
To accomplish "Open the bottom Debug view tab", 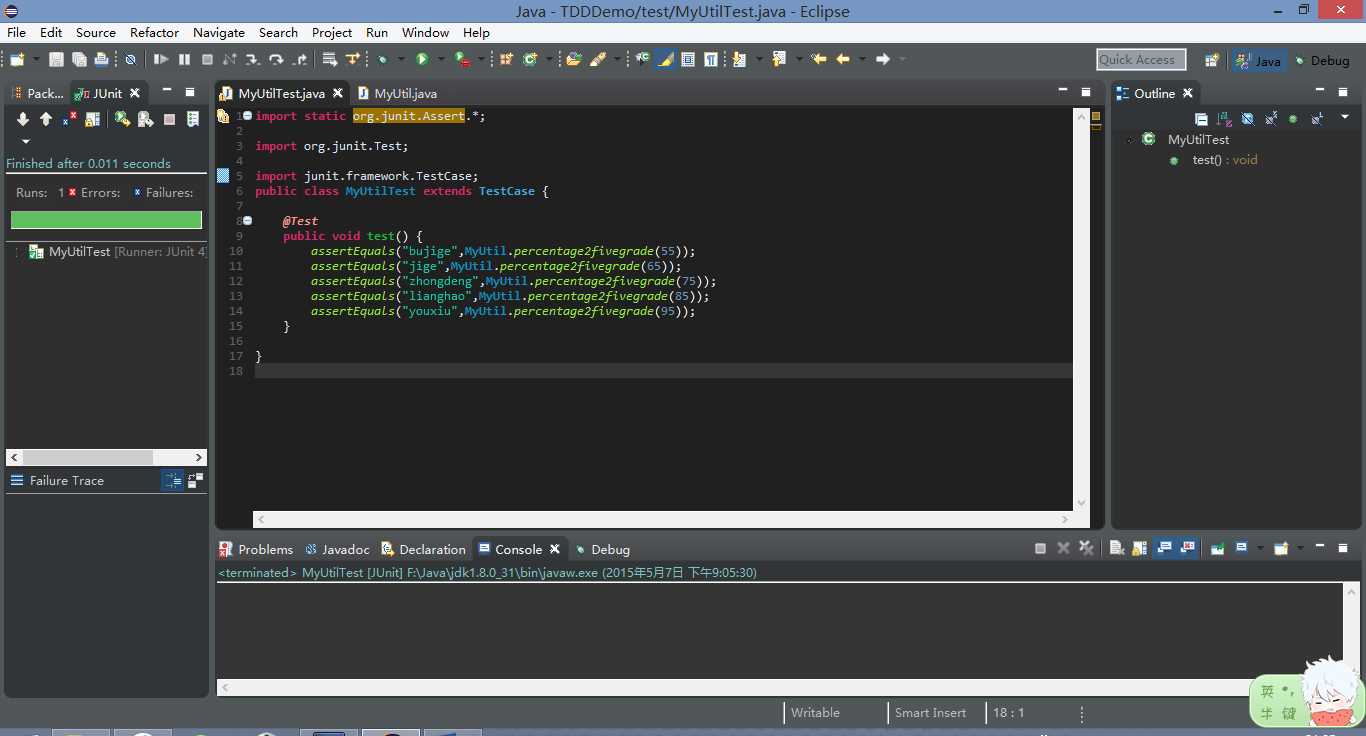I will (x=602, y=549).
